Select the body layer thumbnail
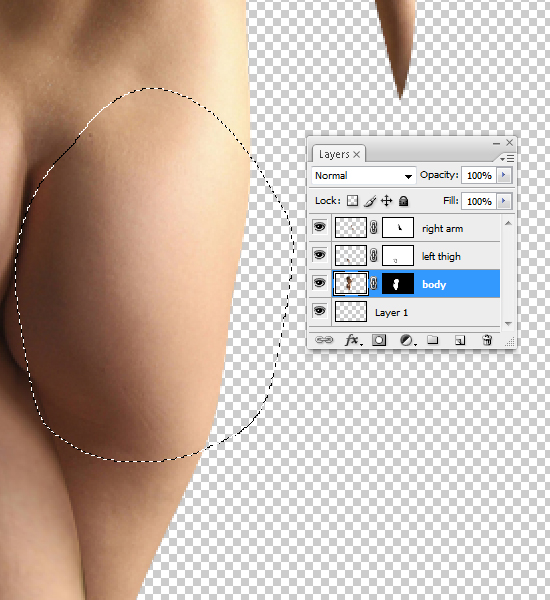The width and height of the screenshot is (550, 600). click(x=351, y=284)
